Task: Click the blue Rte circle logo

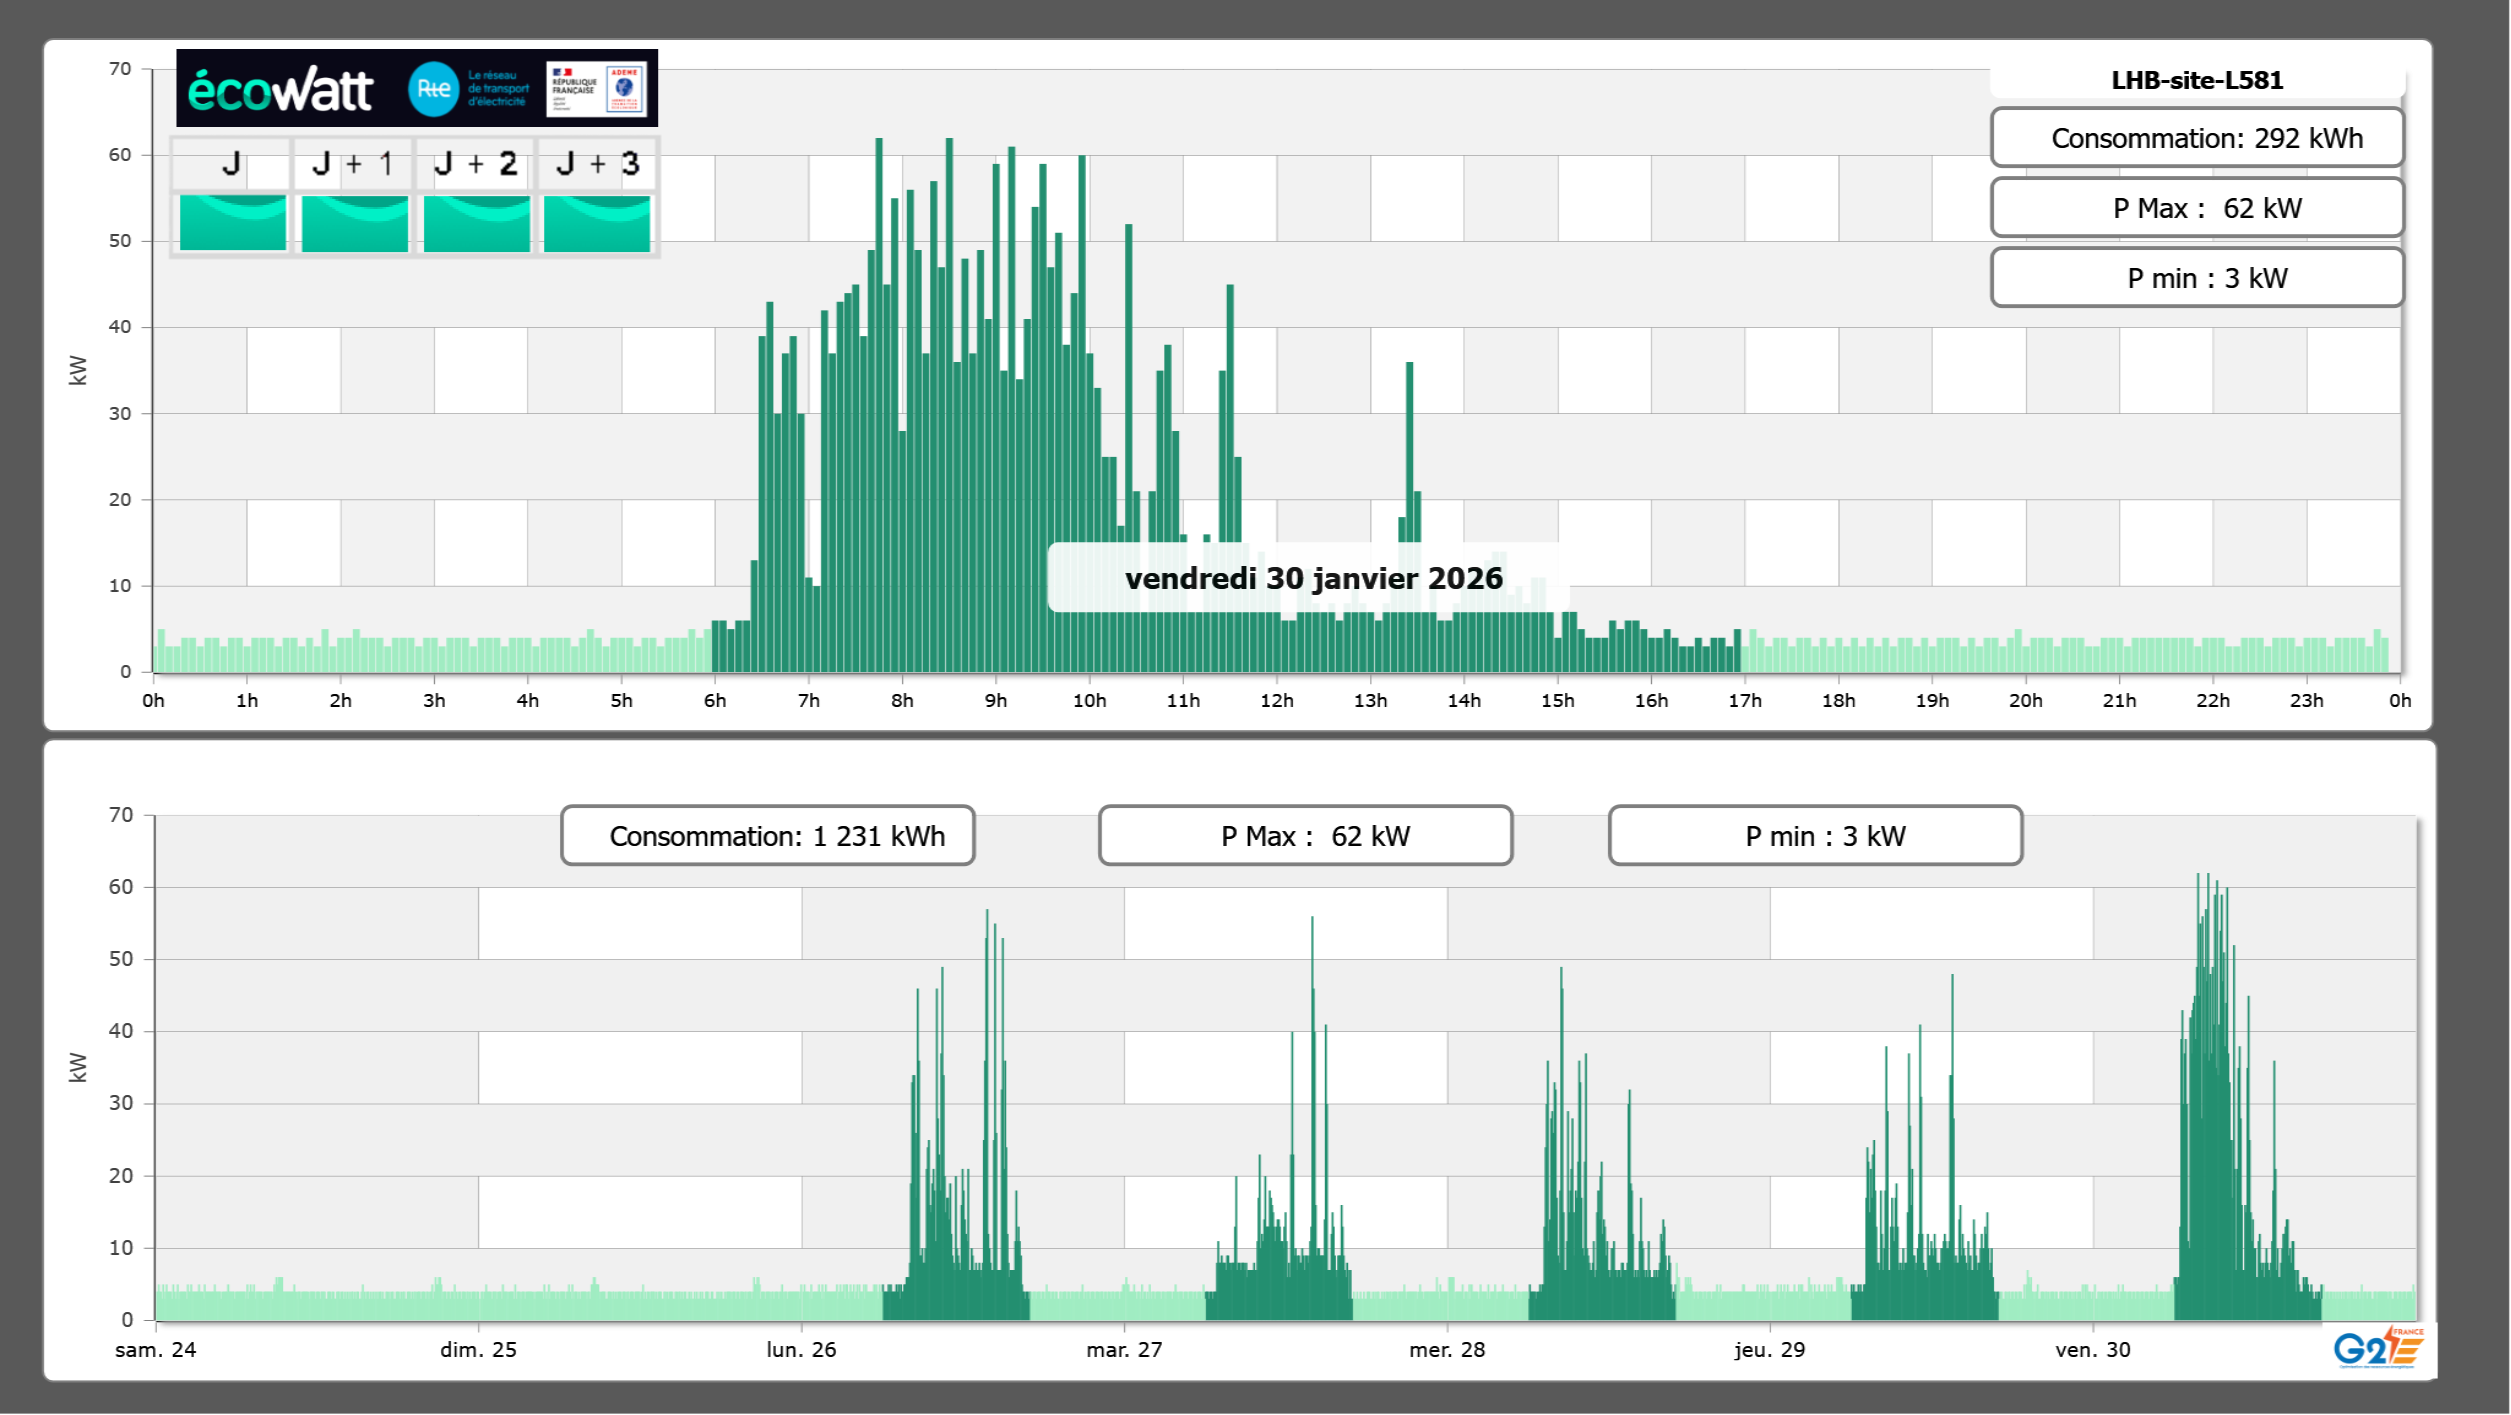Action: coord(433,89)
